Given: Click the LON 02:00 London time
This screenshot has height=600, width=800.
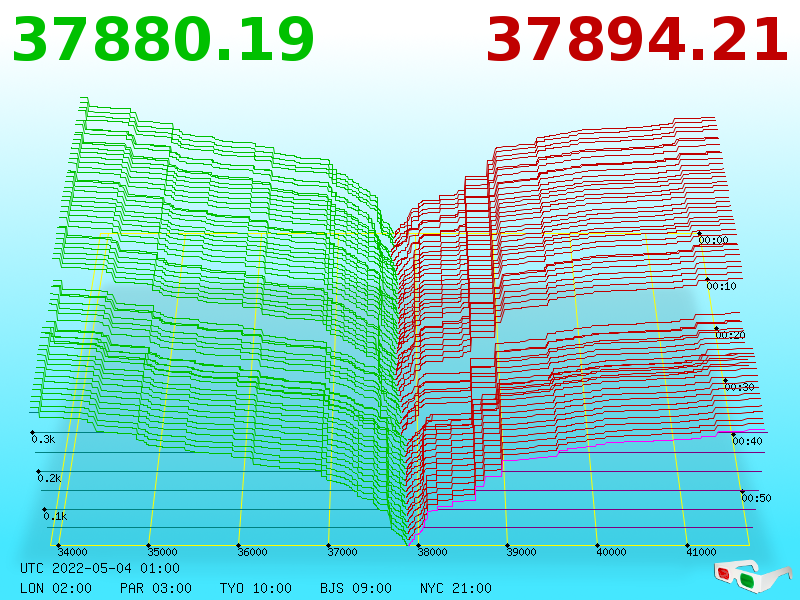Looking at the screenshot, I should 56,588.
